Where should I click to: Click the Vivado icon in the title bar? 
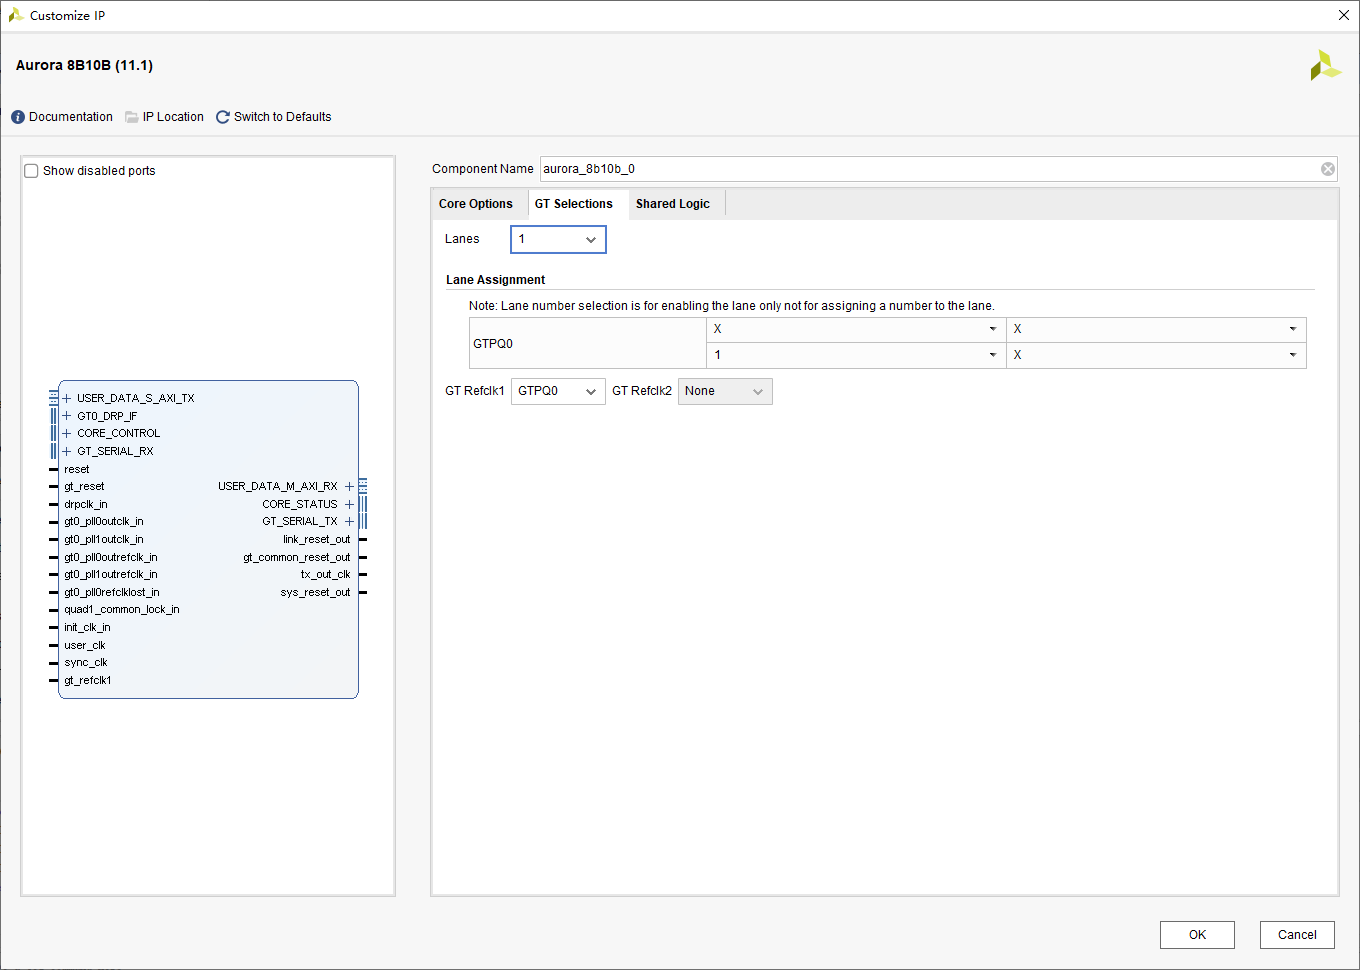[x=16, y=15]
